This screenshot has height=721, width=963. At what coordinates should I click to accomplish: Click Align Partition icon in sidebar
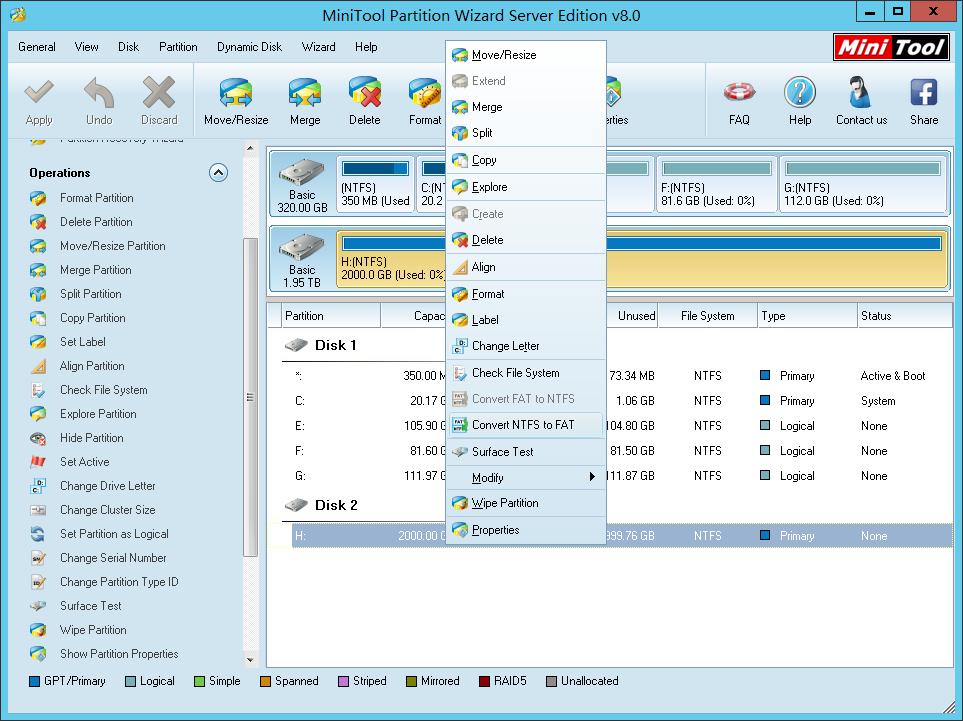click(x=38, y=366)
